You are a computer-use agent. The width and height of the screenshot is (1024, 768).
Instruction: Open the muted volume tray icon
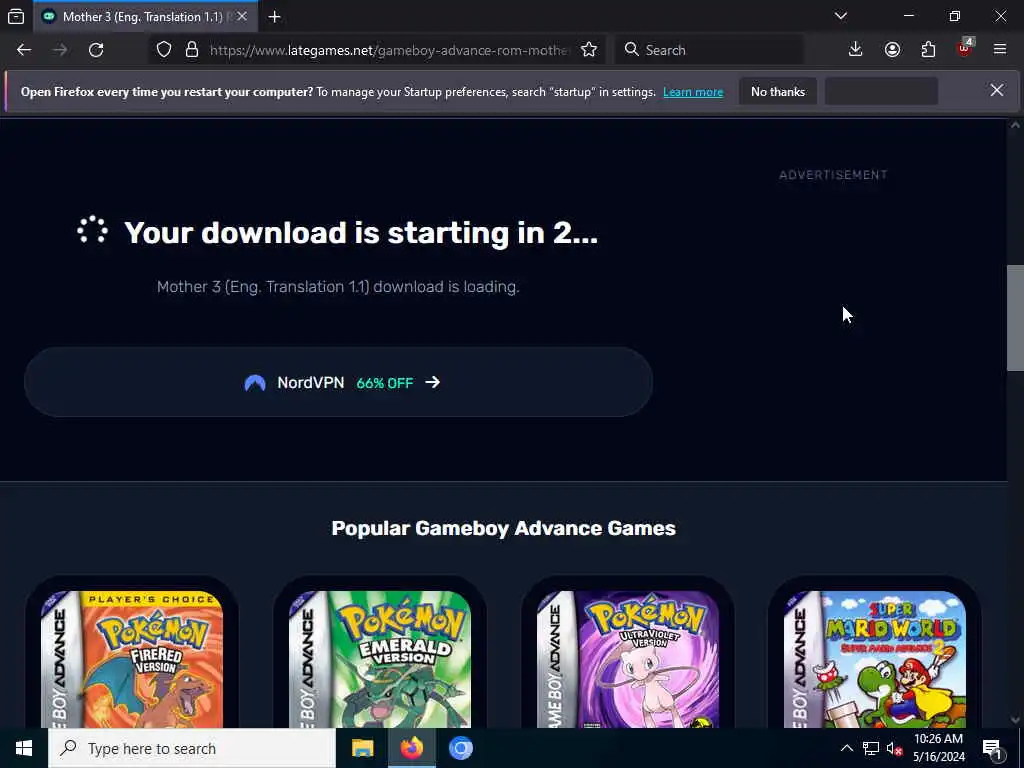894,748
